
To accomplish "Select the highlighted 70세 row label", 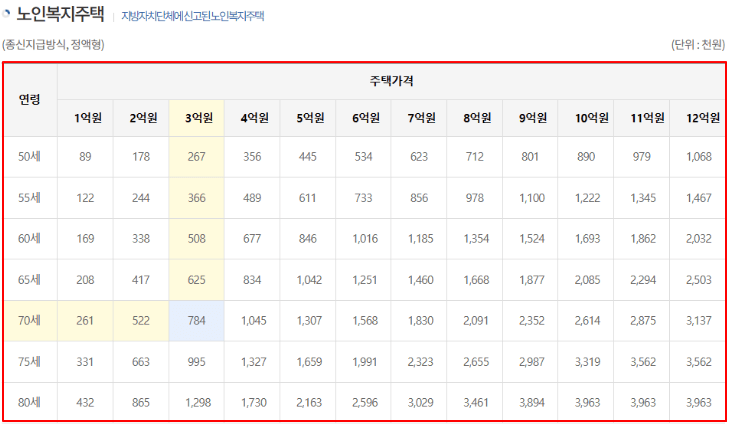I will 30,321.
